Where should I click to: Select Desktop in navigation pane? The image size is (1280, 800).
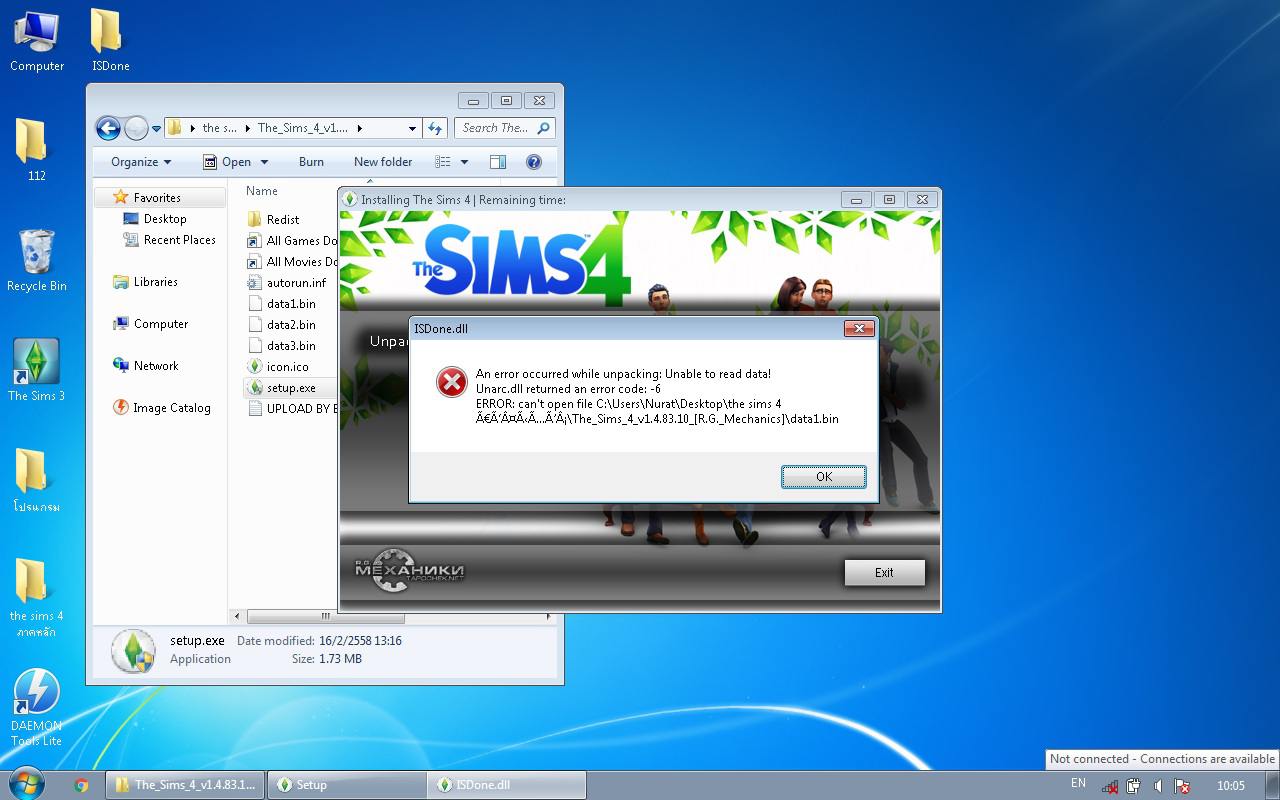(155, 219)
